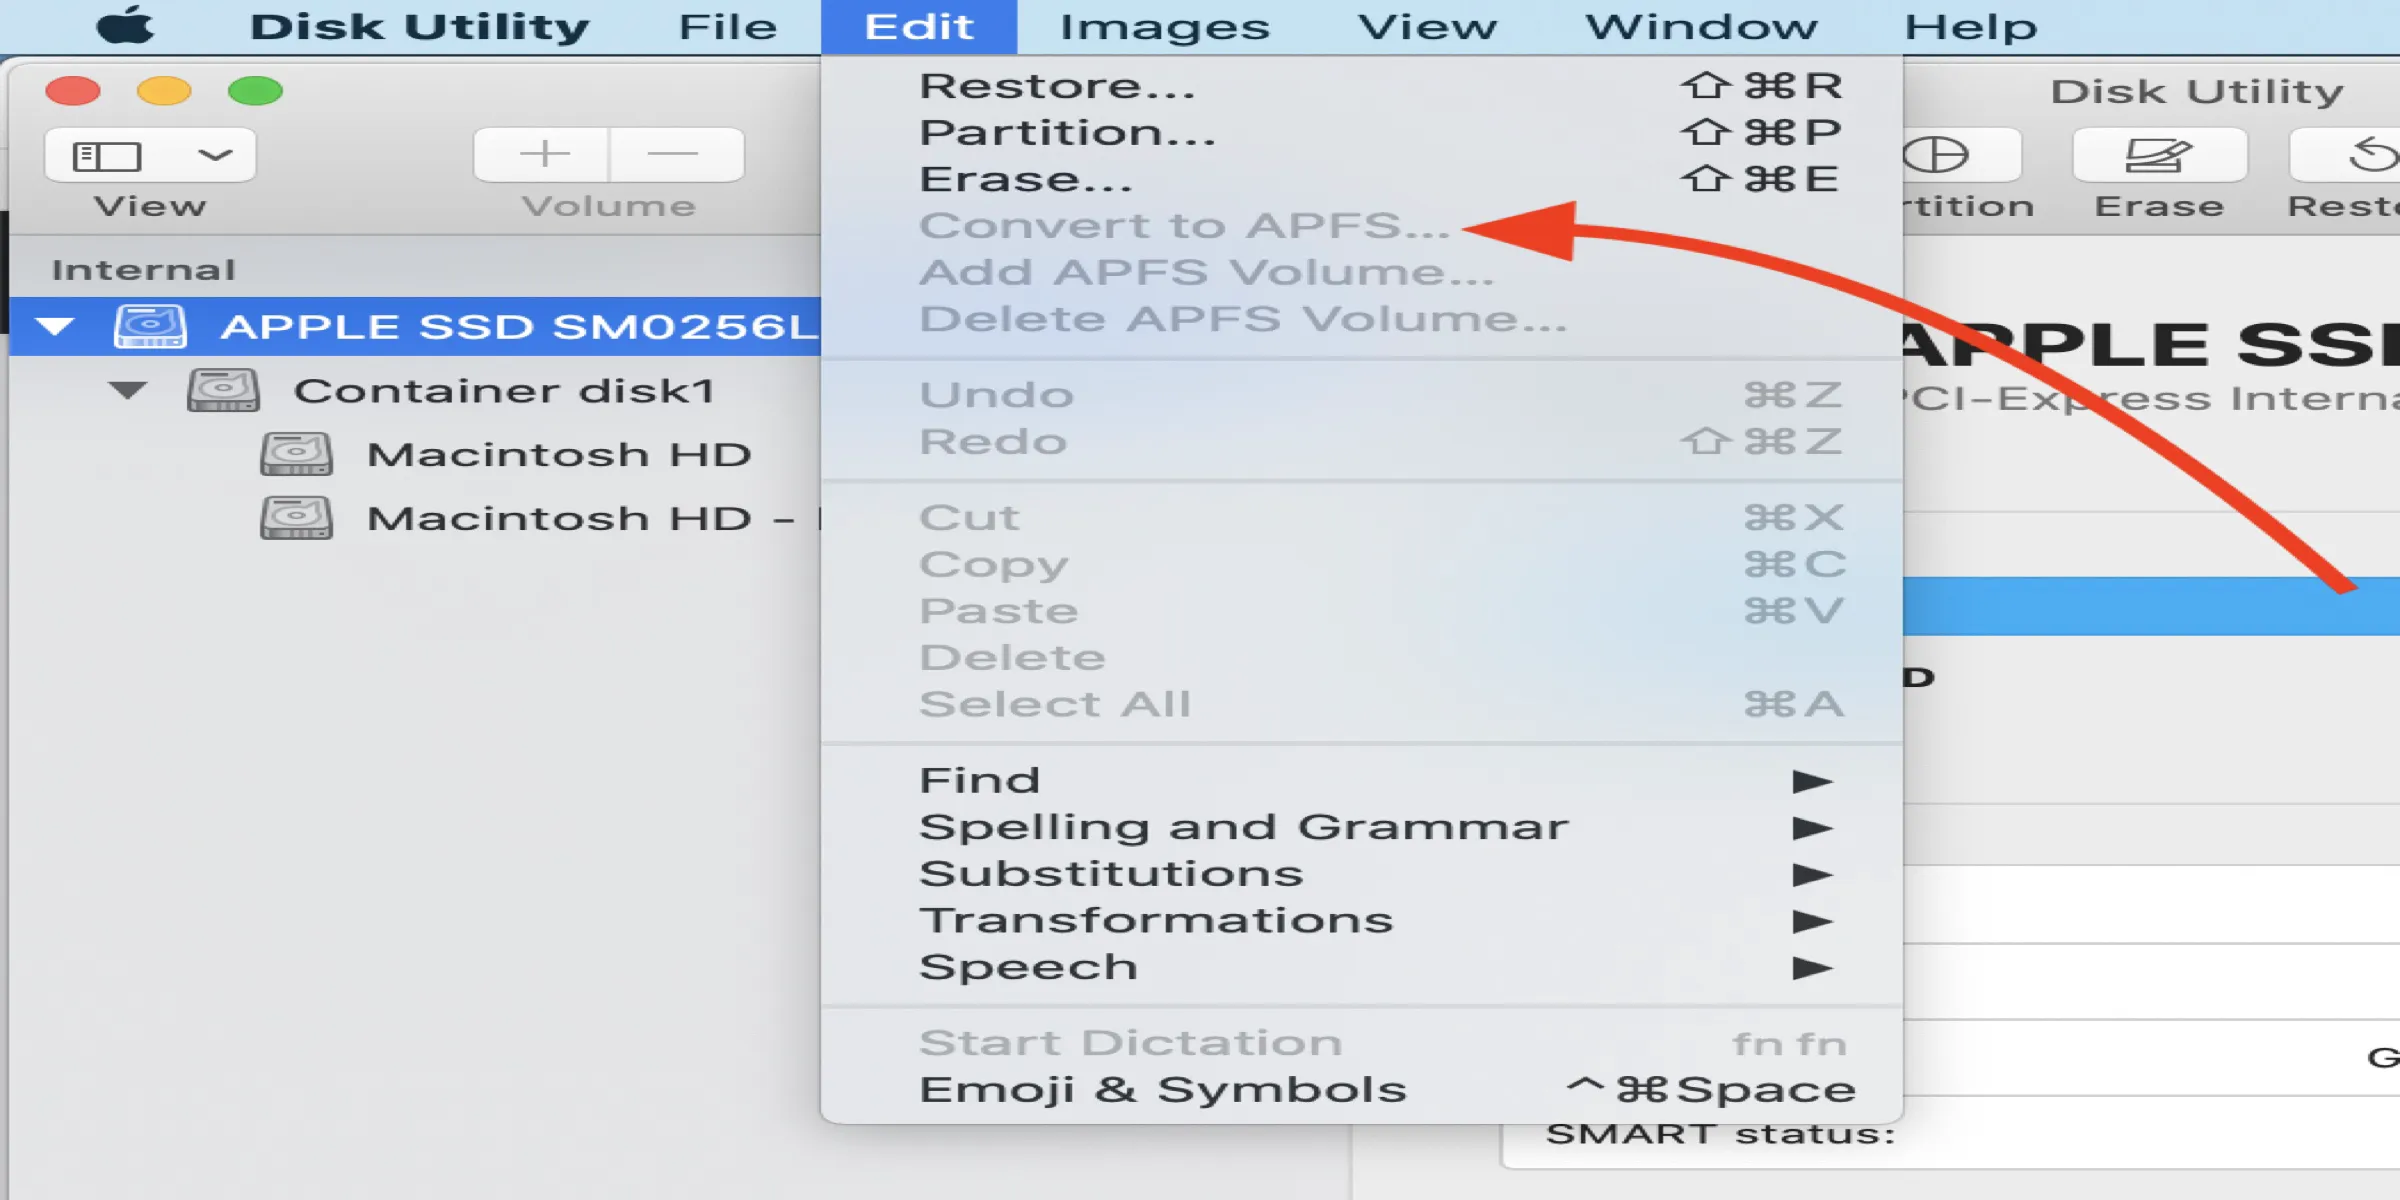Open the Images menu
2400x1200 pixels.
[x=1165, y=26]
